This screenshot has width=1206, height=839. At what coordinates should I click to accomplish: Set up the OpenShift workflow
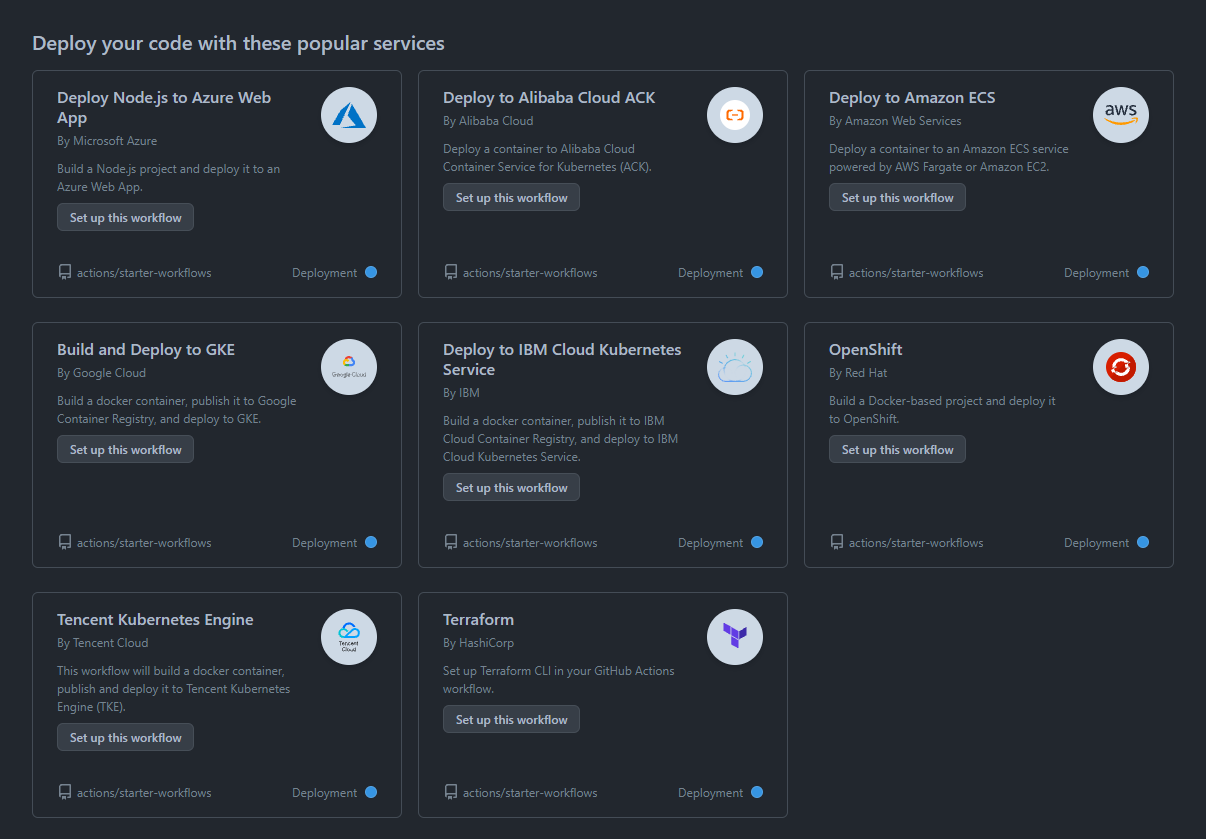(x=897, y=449)
